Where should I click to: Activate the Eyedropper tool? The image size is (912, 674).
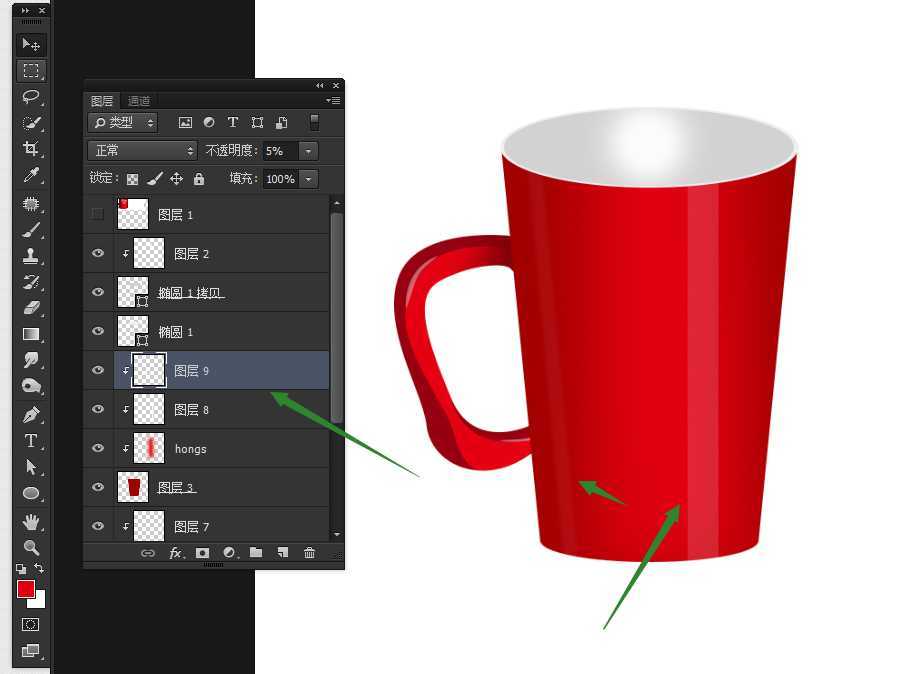[x=31, y=176]
